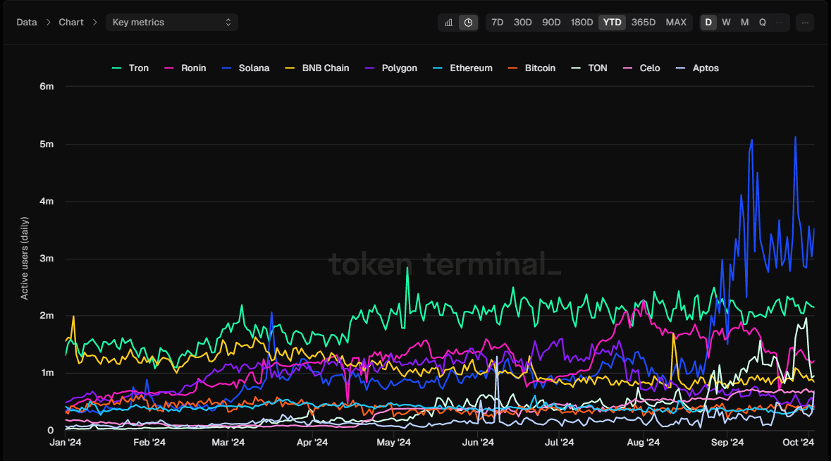Select the 7D time range
The image size is (832, 462).
[497, 22]
